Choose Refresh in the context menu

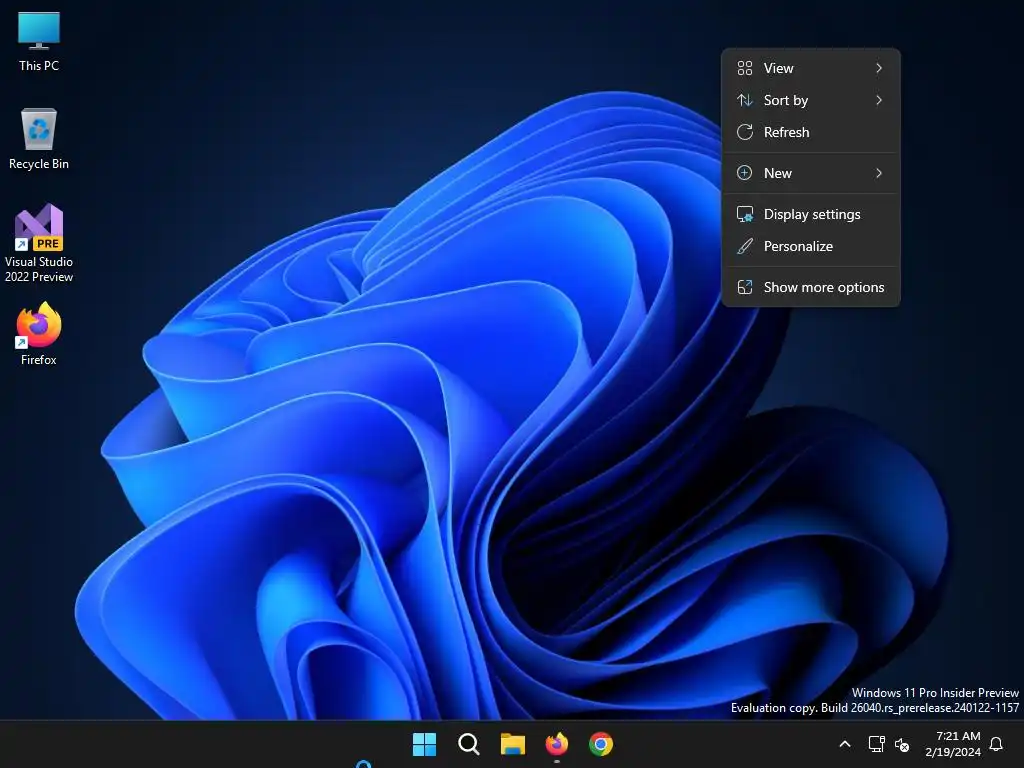810,132
